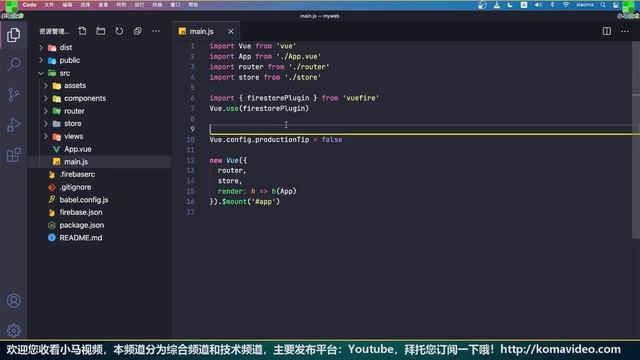
Task: Open package.json file
Action: (82, 225)
